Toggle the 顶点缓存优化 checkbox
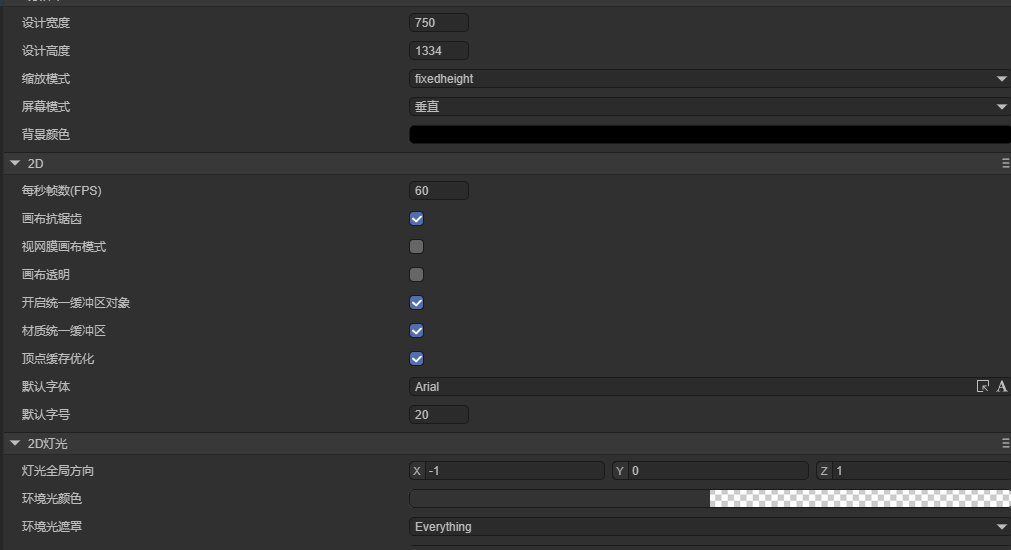 pyautogui.click(x=417, y=359)
